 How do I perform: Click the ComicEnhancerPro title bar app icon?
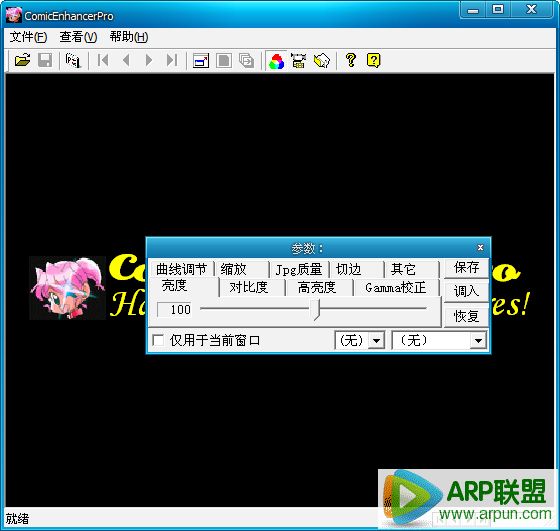pos(14,15)
